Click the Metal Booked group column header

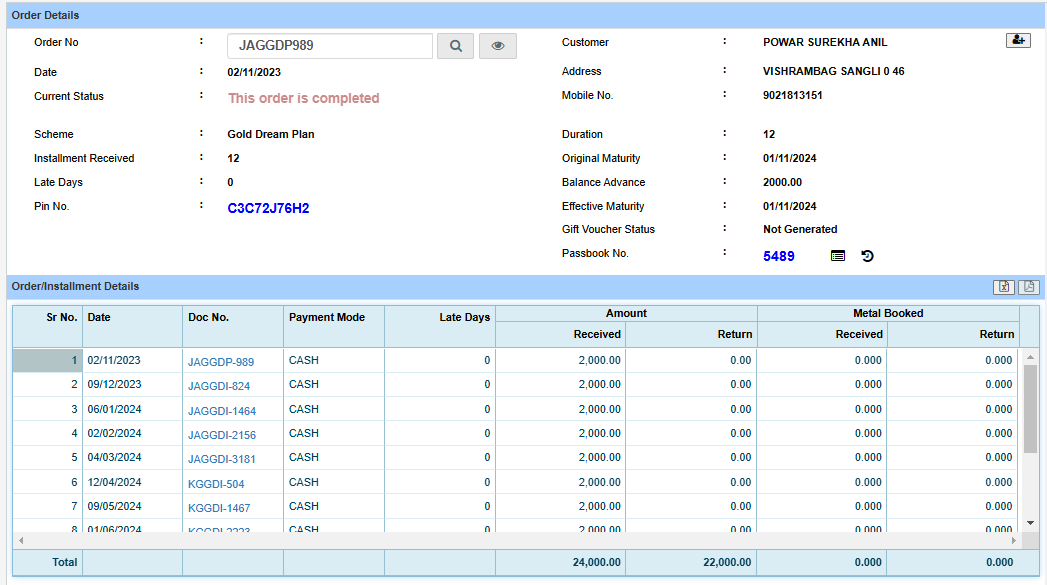(x=888, y=313)
